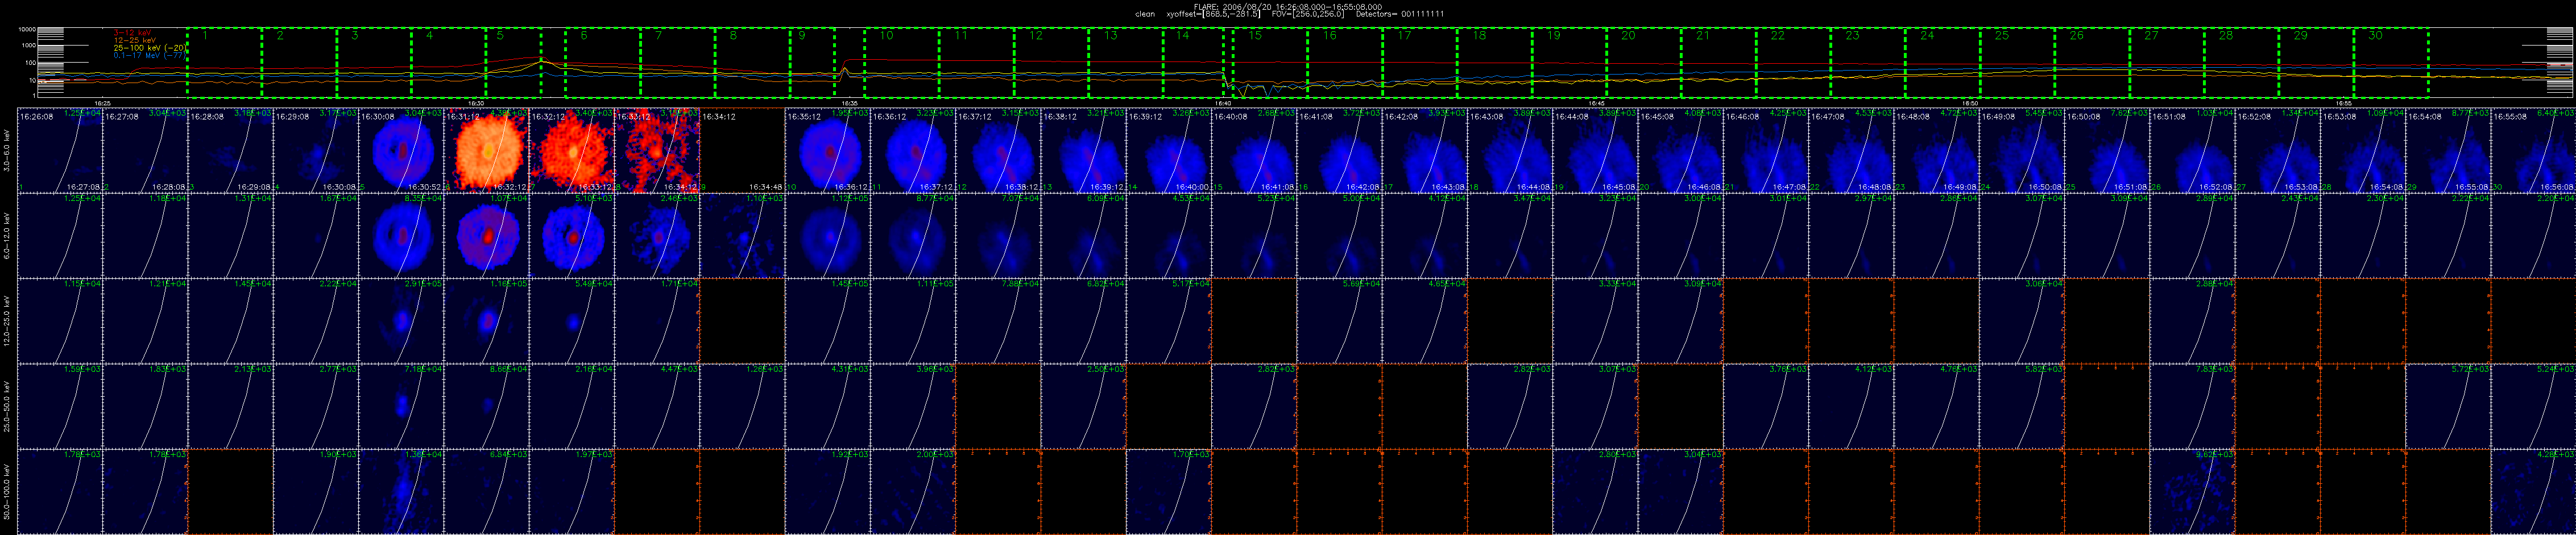This screenshot has height=535, width=2576.
Task: Click the FLARE date title text
Action: [x=1288, y=6]
